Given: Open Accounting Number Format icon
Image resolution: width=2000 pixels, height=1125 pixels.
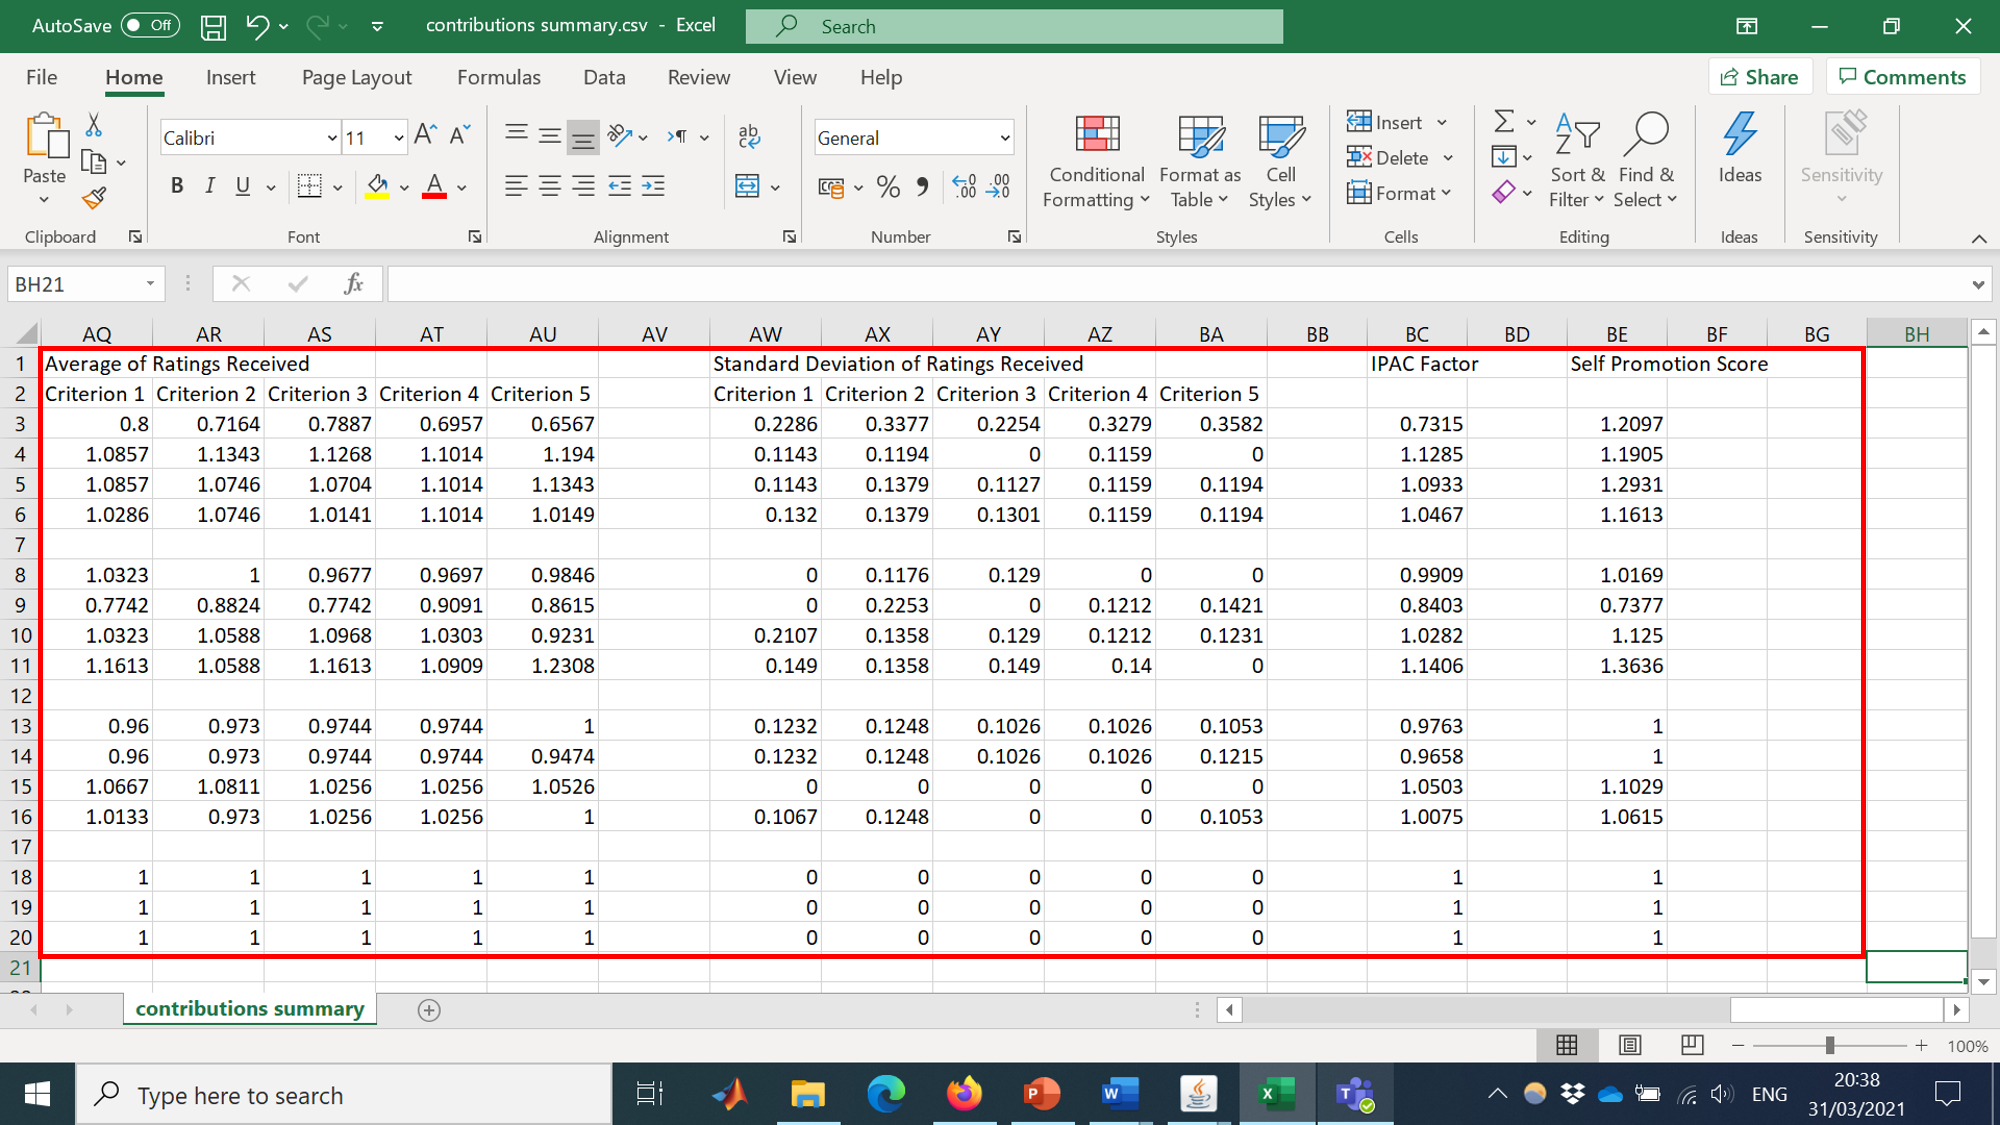Looking at the screenshot, I should pos(831,187).
